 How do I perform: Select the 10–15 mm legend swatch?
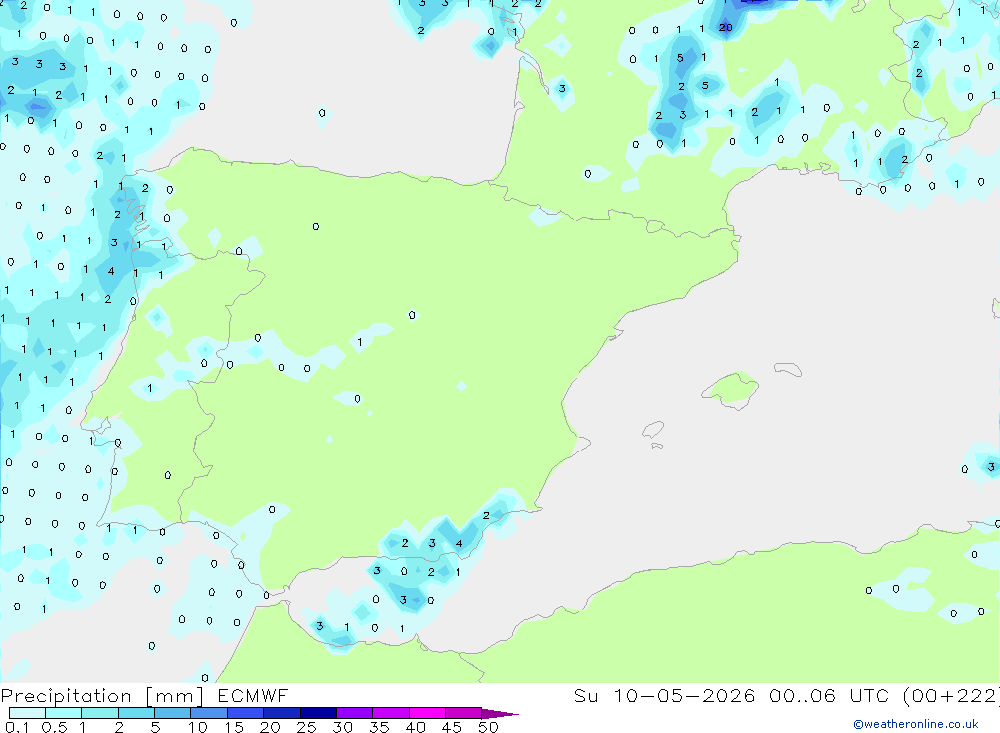(x=209, y=713)
